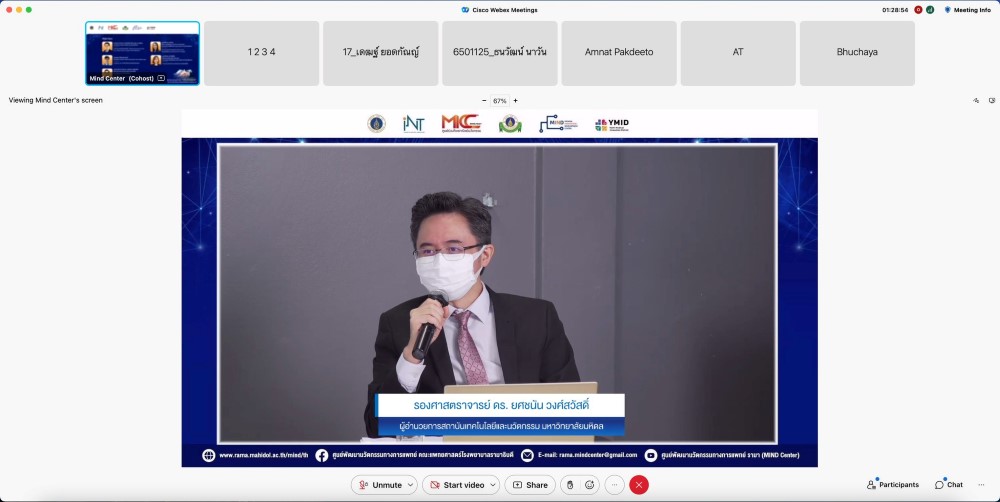
Task: Open audio options arrow beside Unmute
Action: point(410,485)
